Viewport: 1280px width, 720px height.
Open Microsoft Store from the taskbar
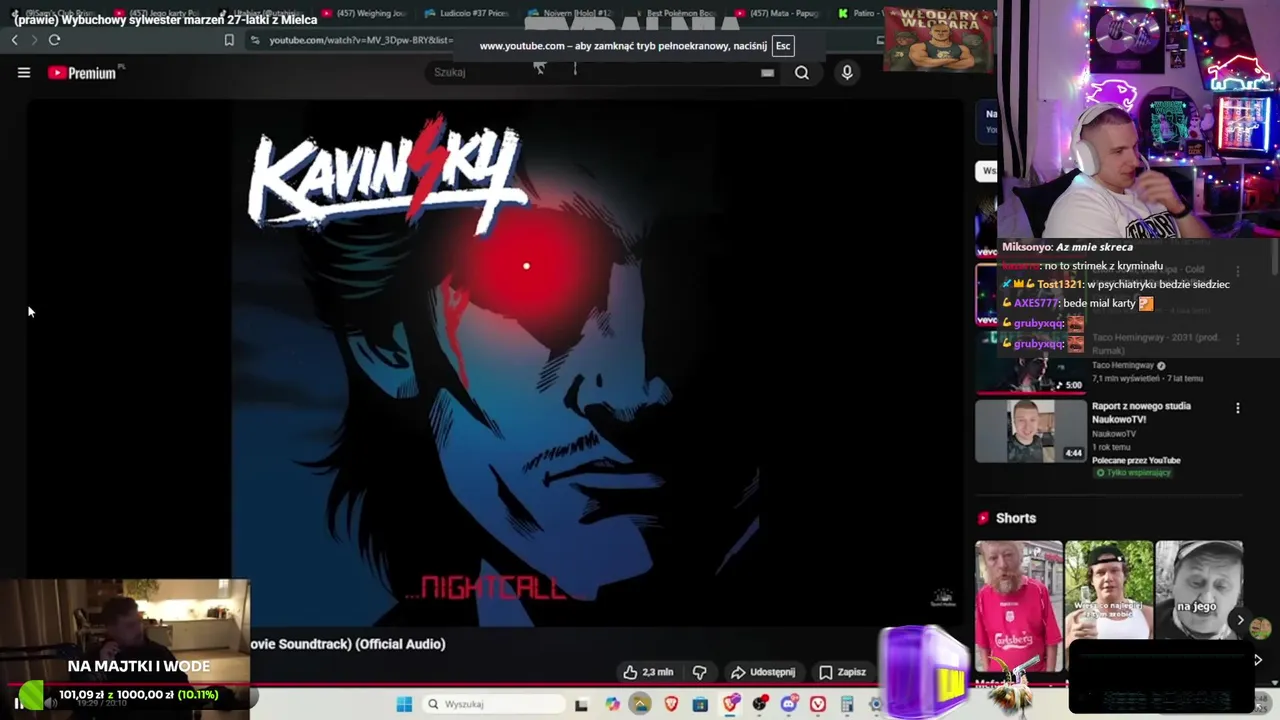point(700,704)
